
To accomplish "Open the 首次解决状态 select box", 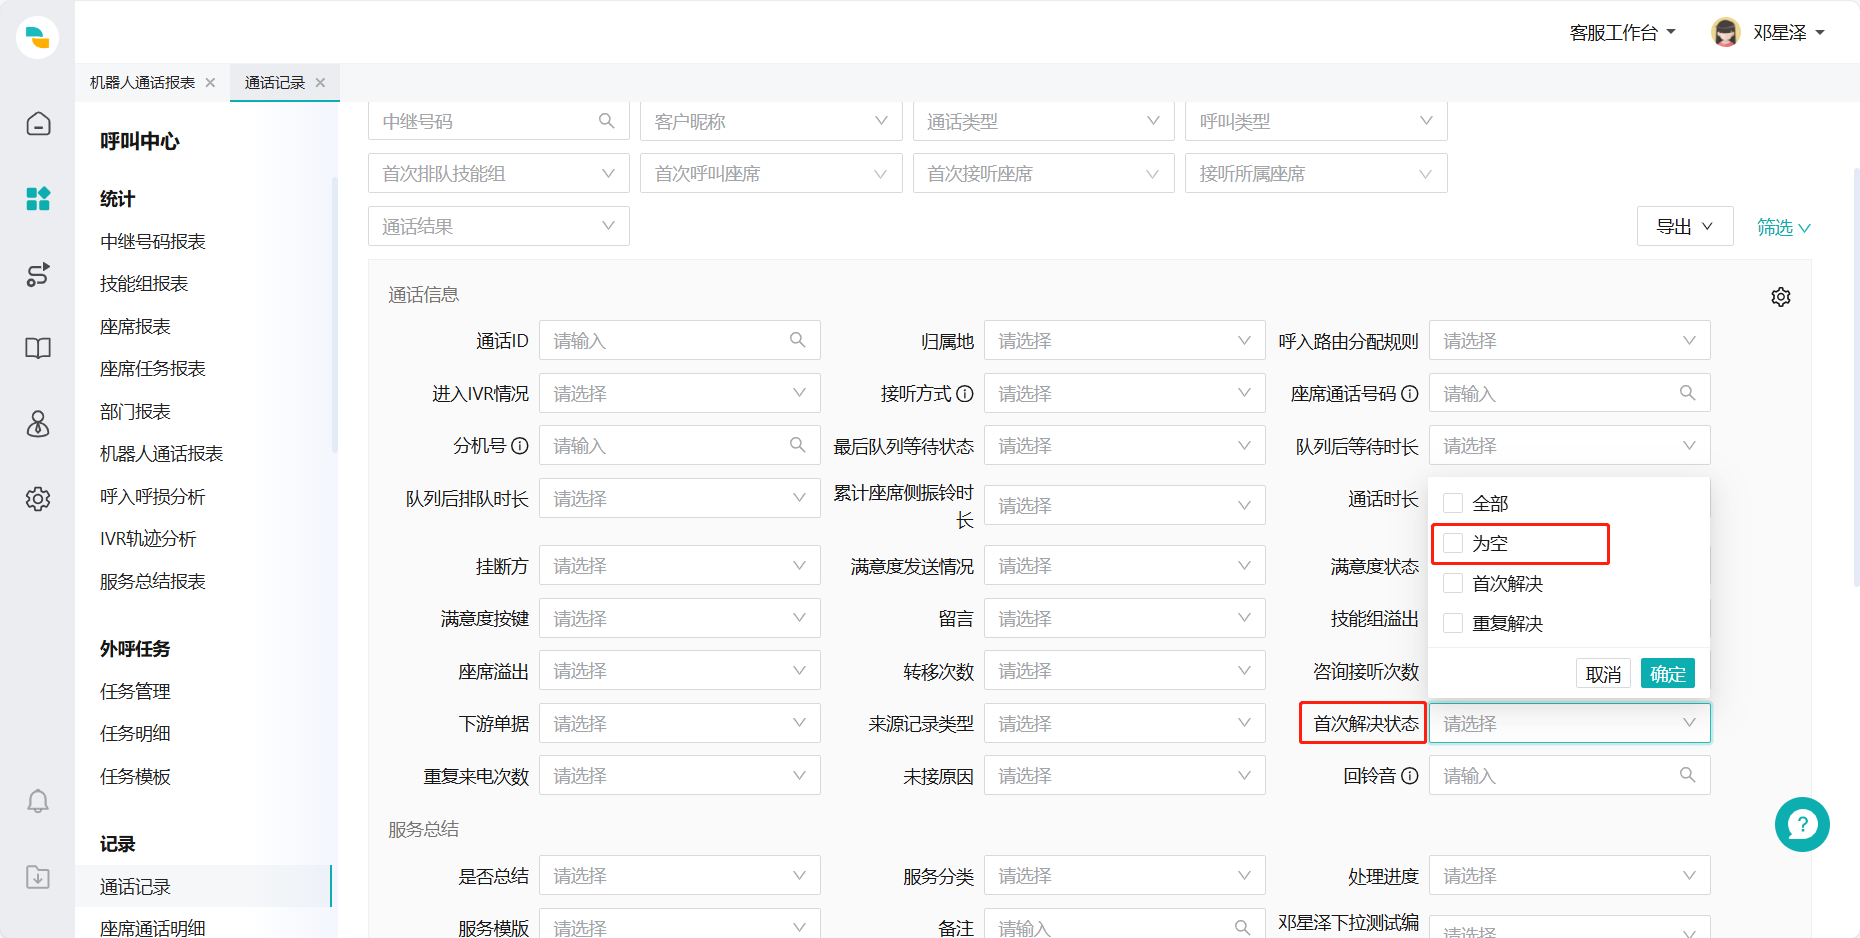I will pyautogui.click(x=1569, y=723).
